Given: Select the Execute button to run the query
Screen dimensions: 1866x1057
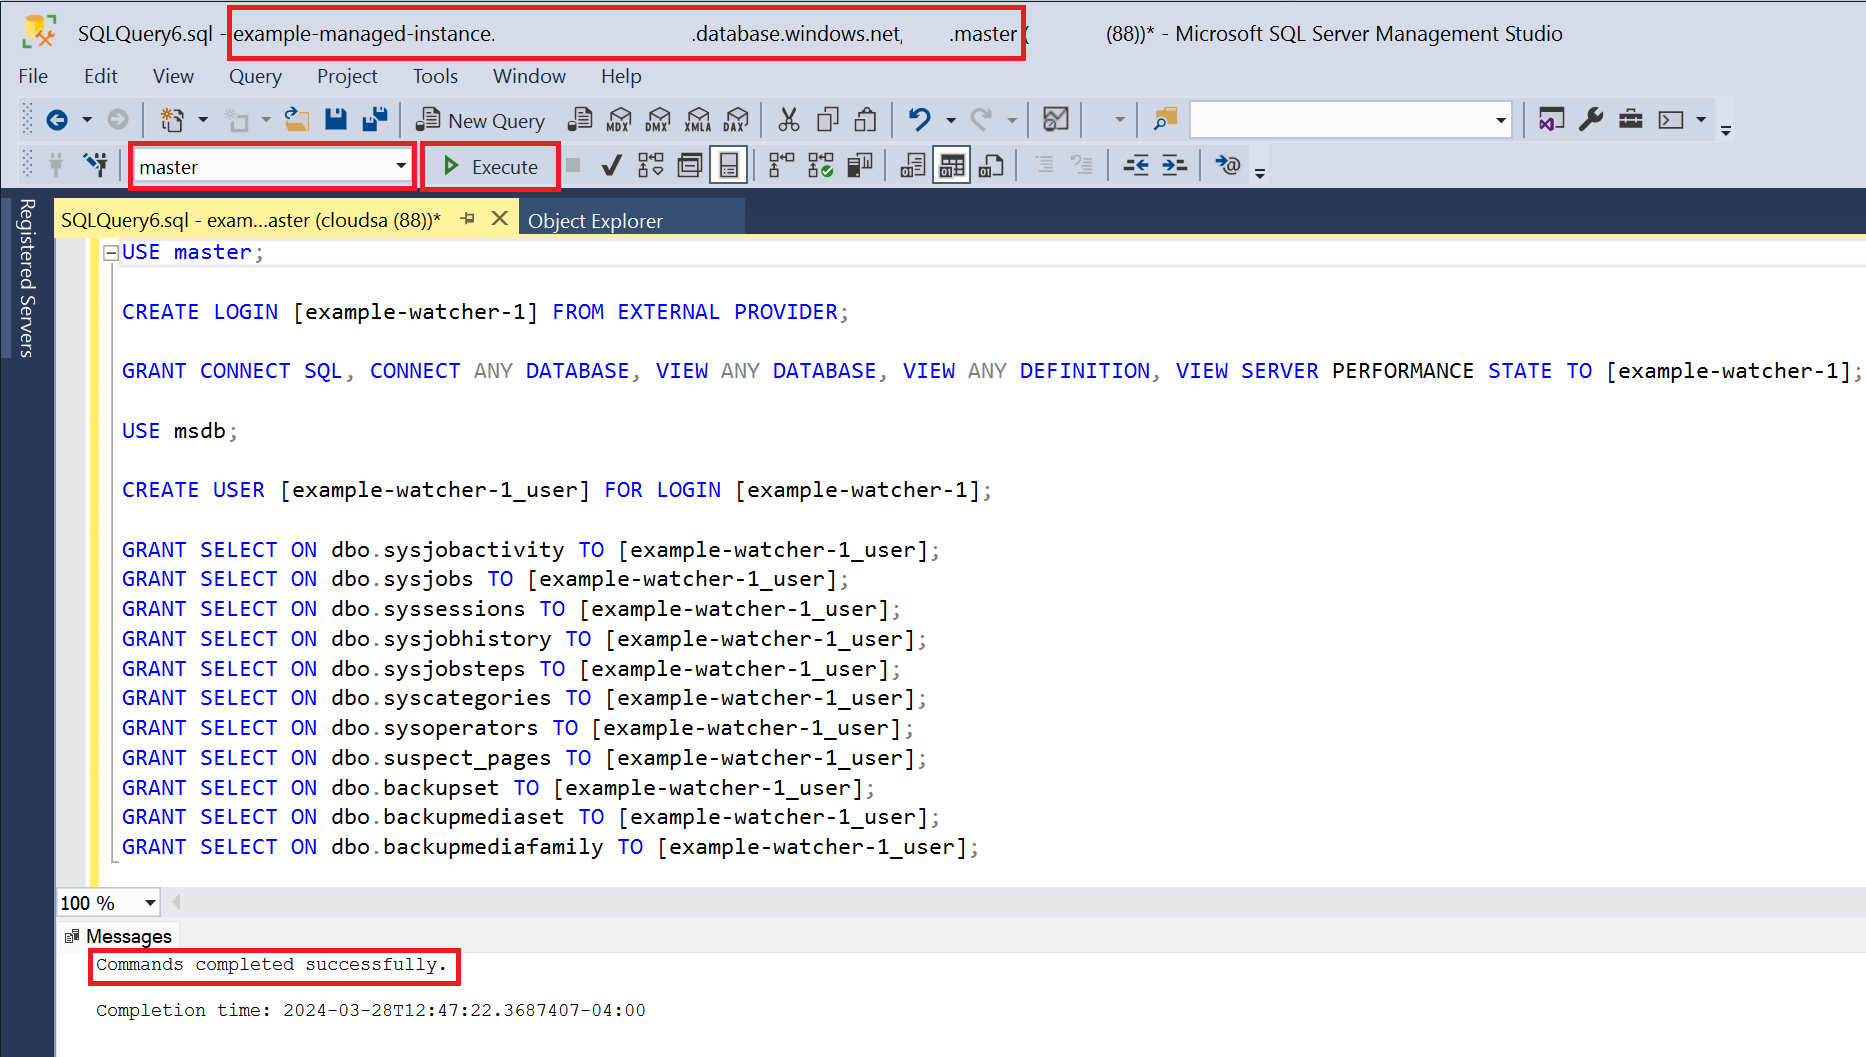Looking at the screenshot, I should point(492,166).
